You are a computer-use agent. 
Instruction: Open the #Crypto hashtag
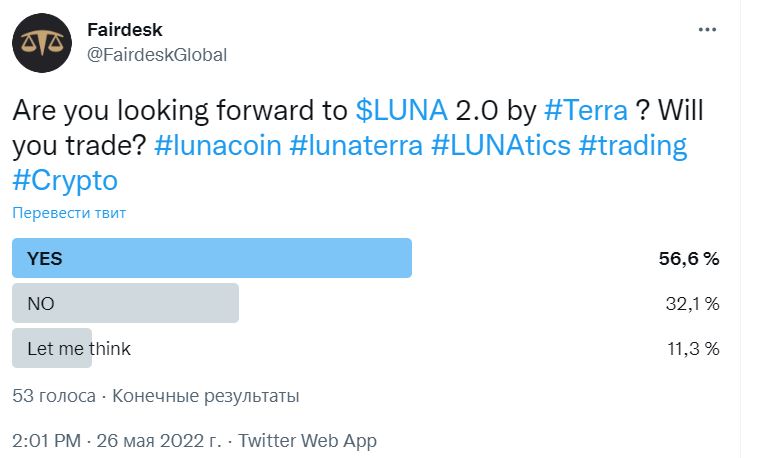[65, 181]
